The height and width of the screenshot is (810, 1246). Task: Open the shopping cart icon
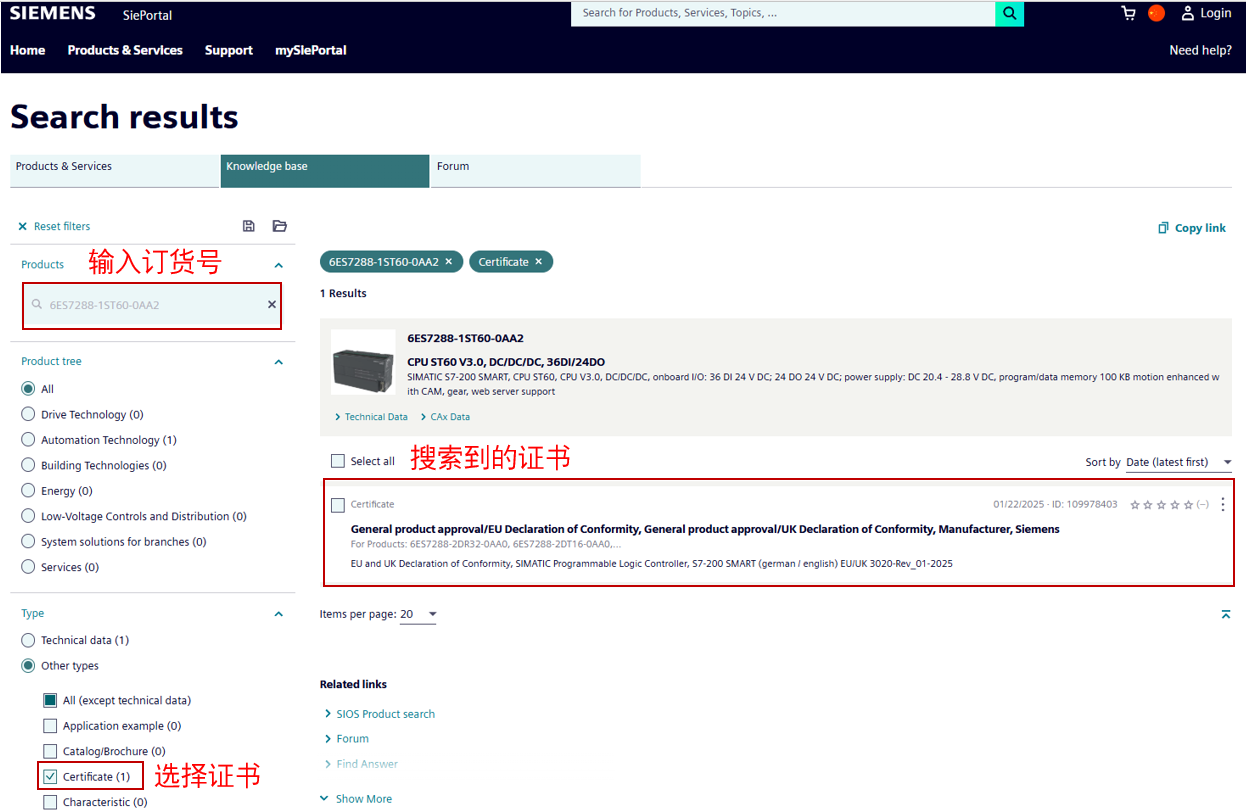pos(1129,13)
